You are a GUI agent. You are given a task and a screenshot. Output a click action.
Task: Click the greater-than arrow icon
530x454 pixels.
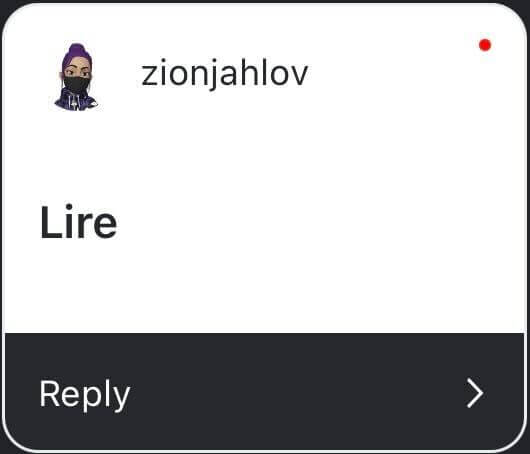pyautogui.click(x=475, y=393)
